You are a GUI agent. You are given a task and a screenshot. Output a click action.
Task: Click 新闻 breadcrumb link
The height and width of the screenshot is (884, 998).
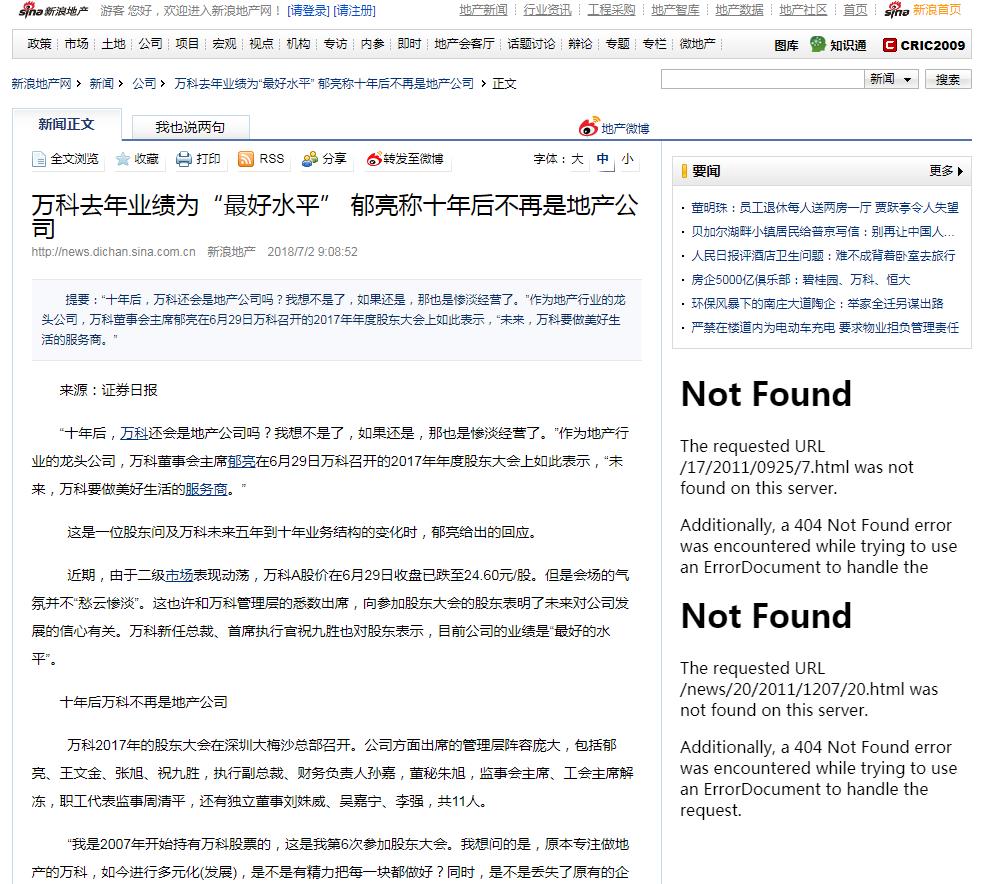coord(101,83)
